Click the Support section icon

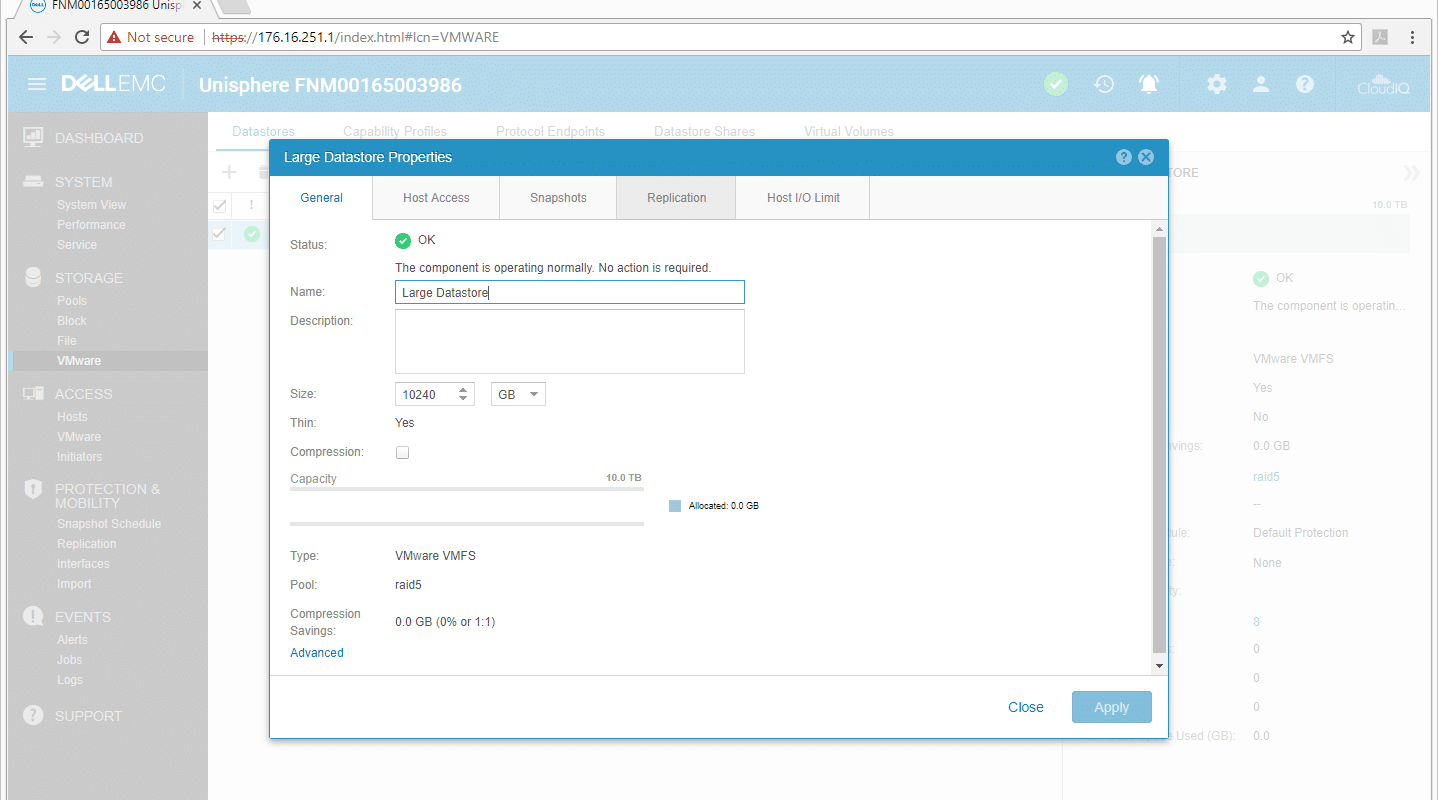33,715
